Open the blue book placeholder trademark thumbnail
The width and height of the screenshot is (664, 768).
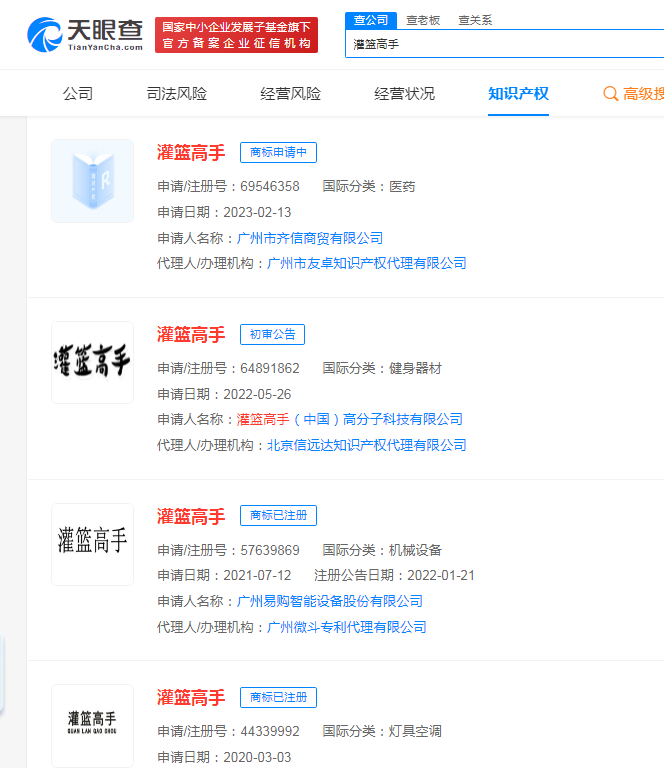[92, 181]
